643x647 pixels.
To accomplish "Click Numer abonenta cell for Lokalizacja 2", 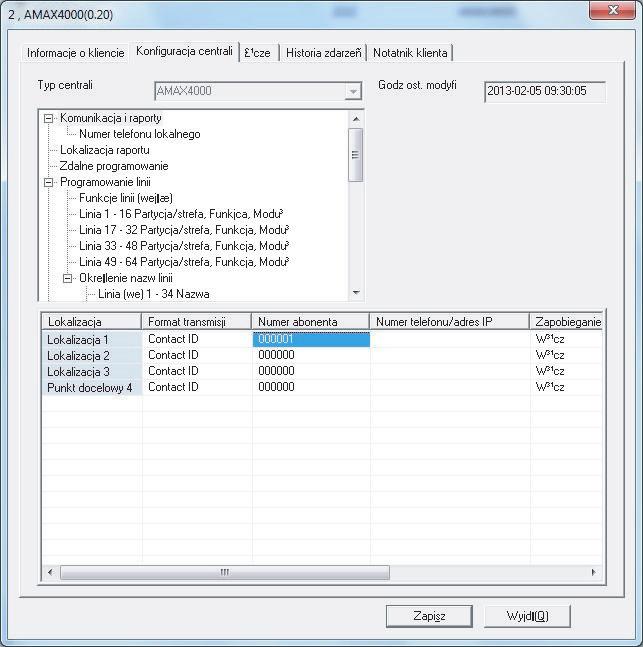I will 311,355.
